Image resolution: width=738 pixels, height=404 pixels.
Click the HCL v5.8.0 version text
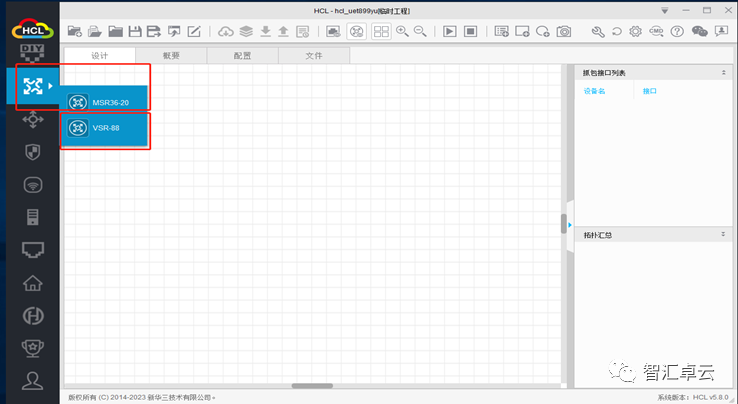pos(710,397)
